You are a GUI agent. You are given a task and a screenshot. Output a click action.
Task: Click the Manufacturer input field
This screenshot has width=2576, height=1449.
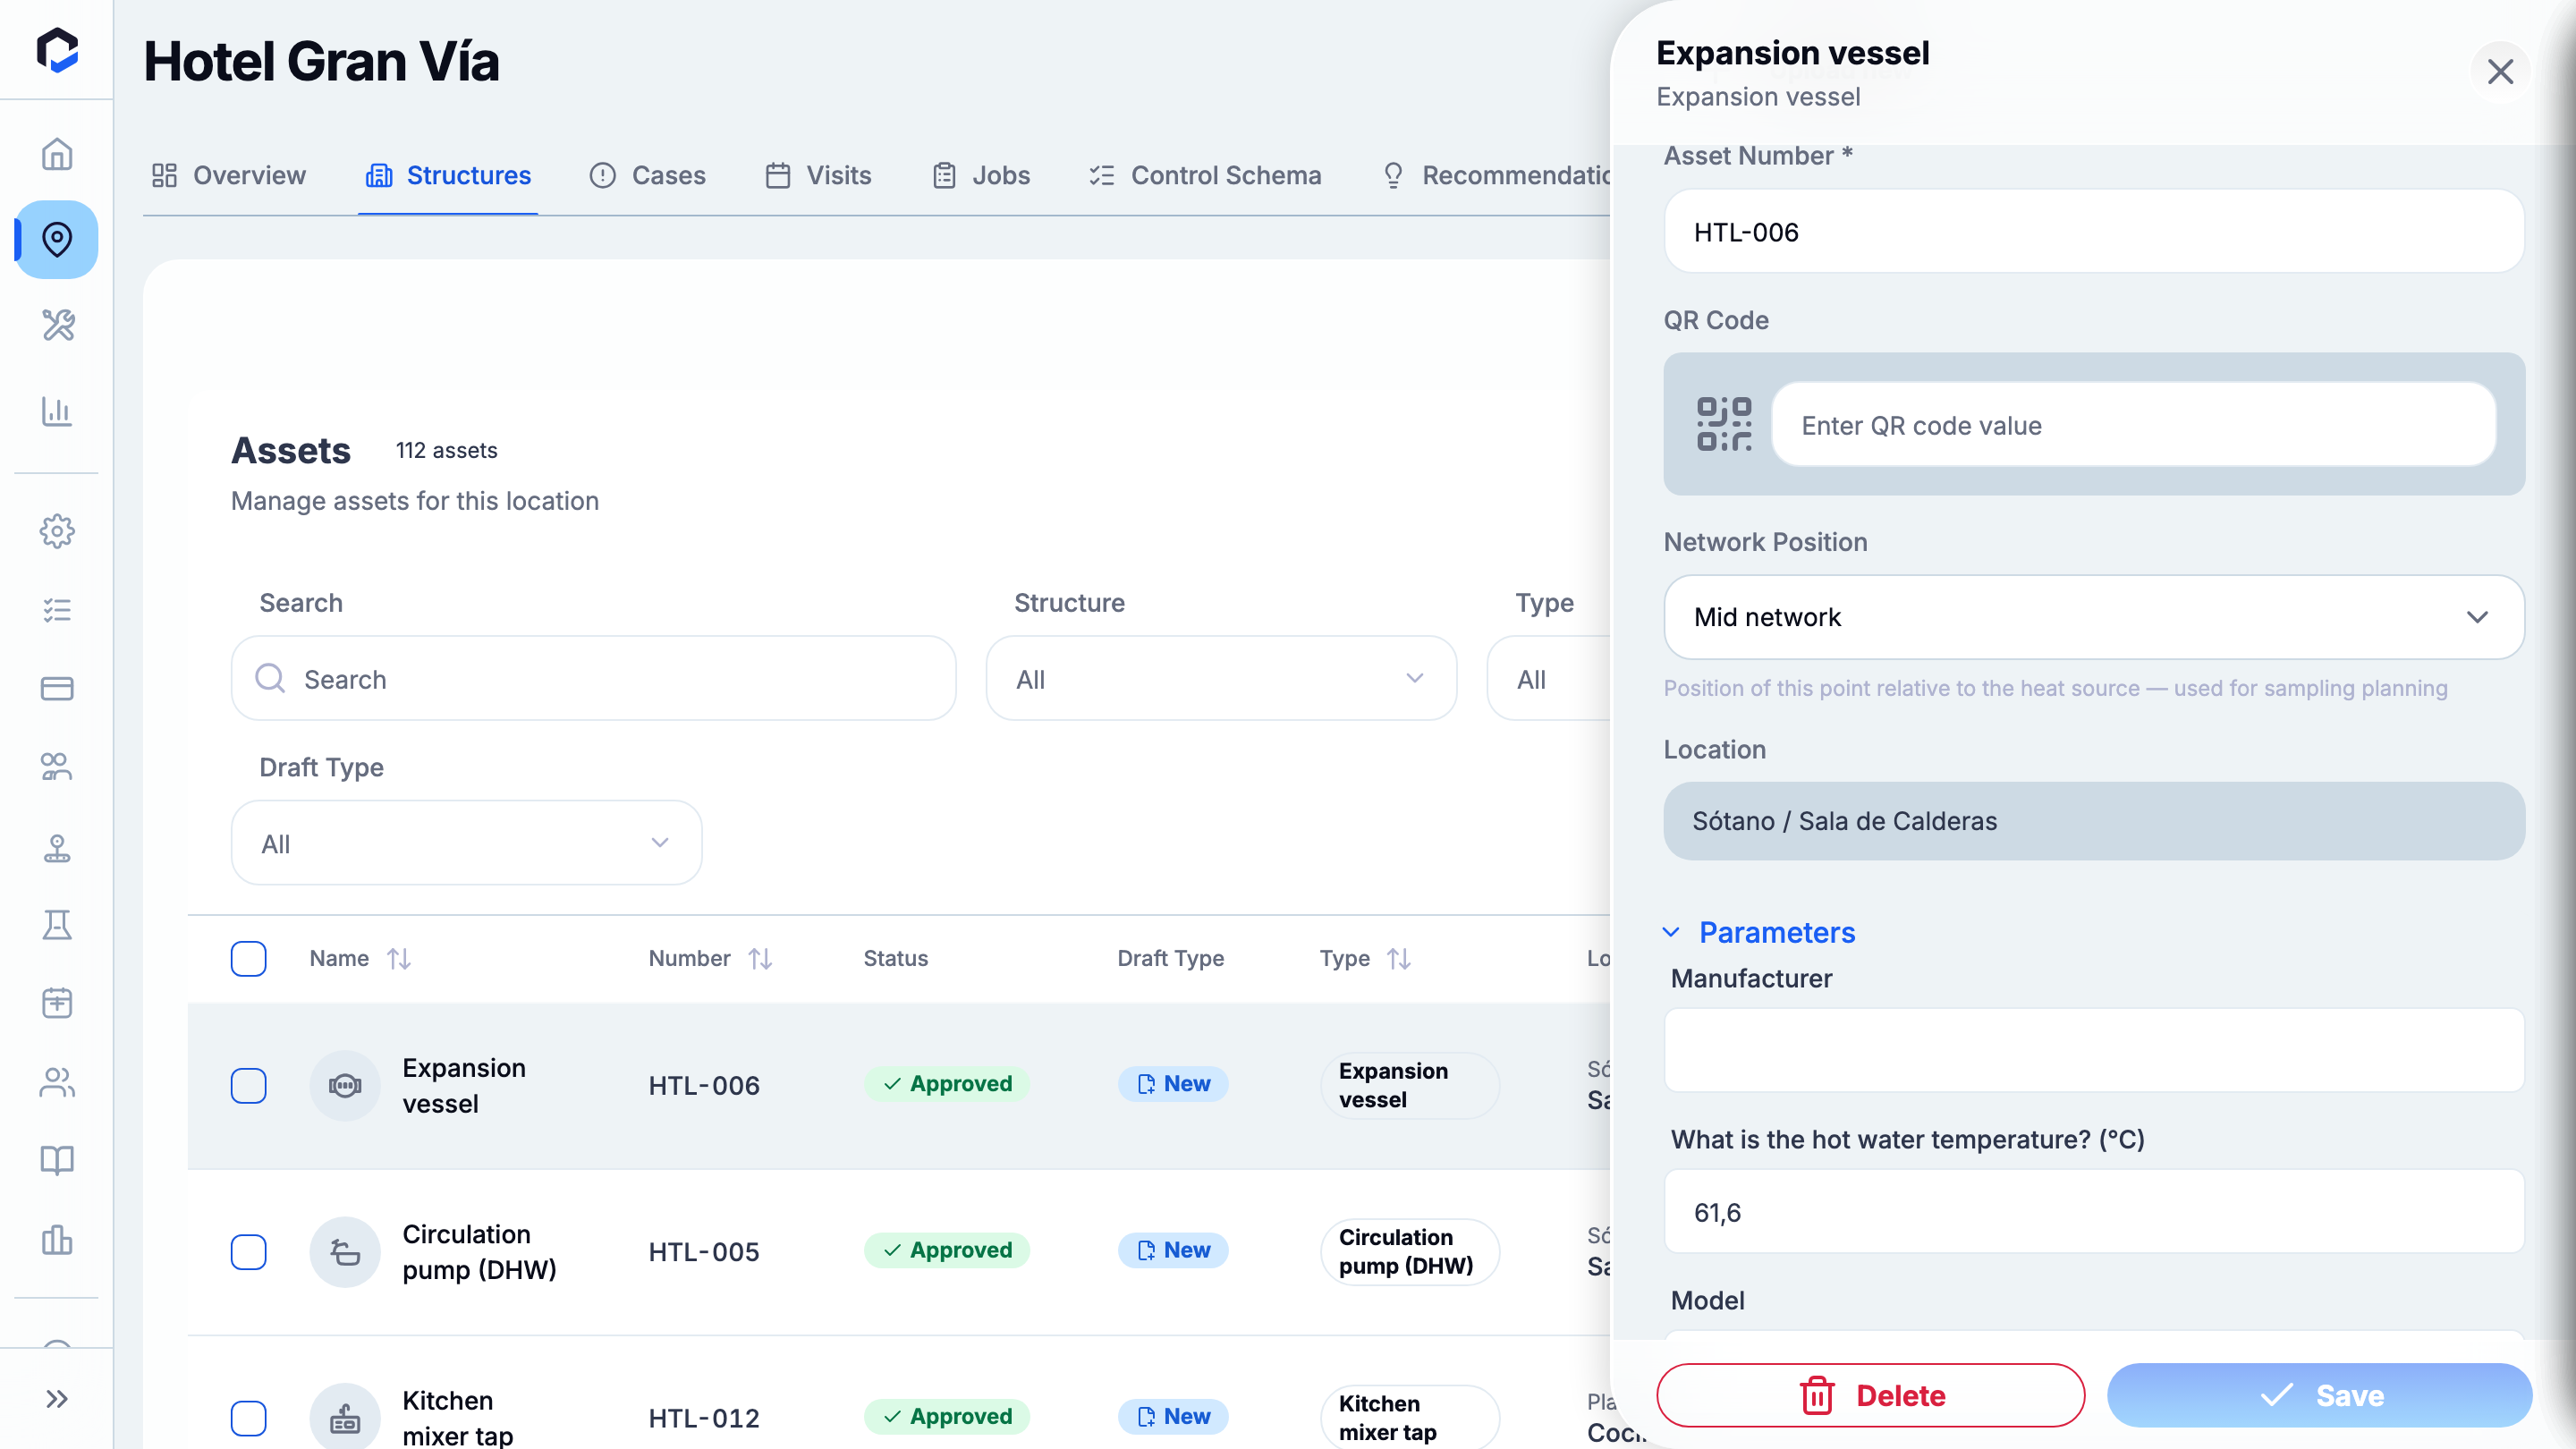(x=2093, y=1050)
